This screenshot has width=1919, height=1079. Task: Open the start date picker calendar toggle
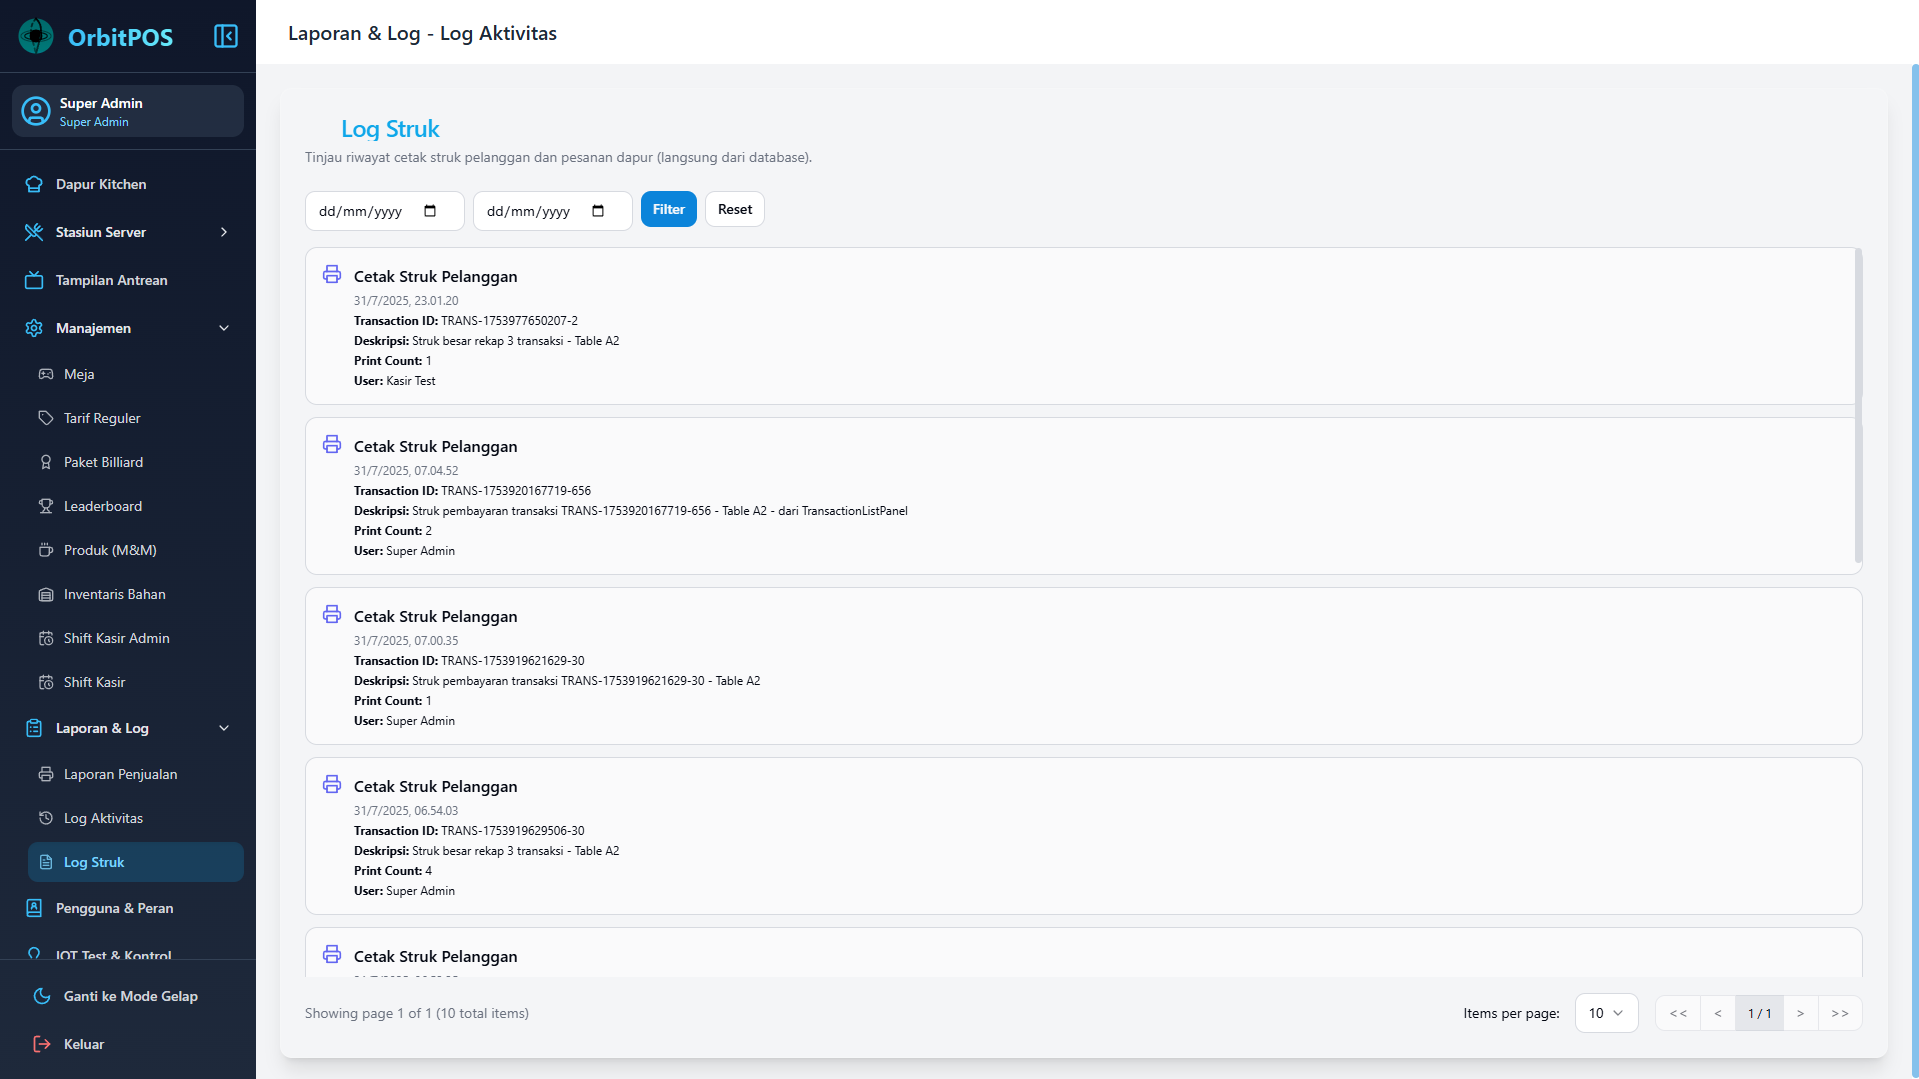pos(430,210)
